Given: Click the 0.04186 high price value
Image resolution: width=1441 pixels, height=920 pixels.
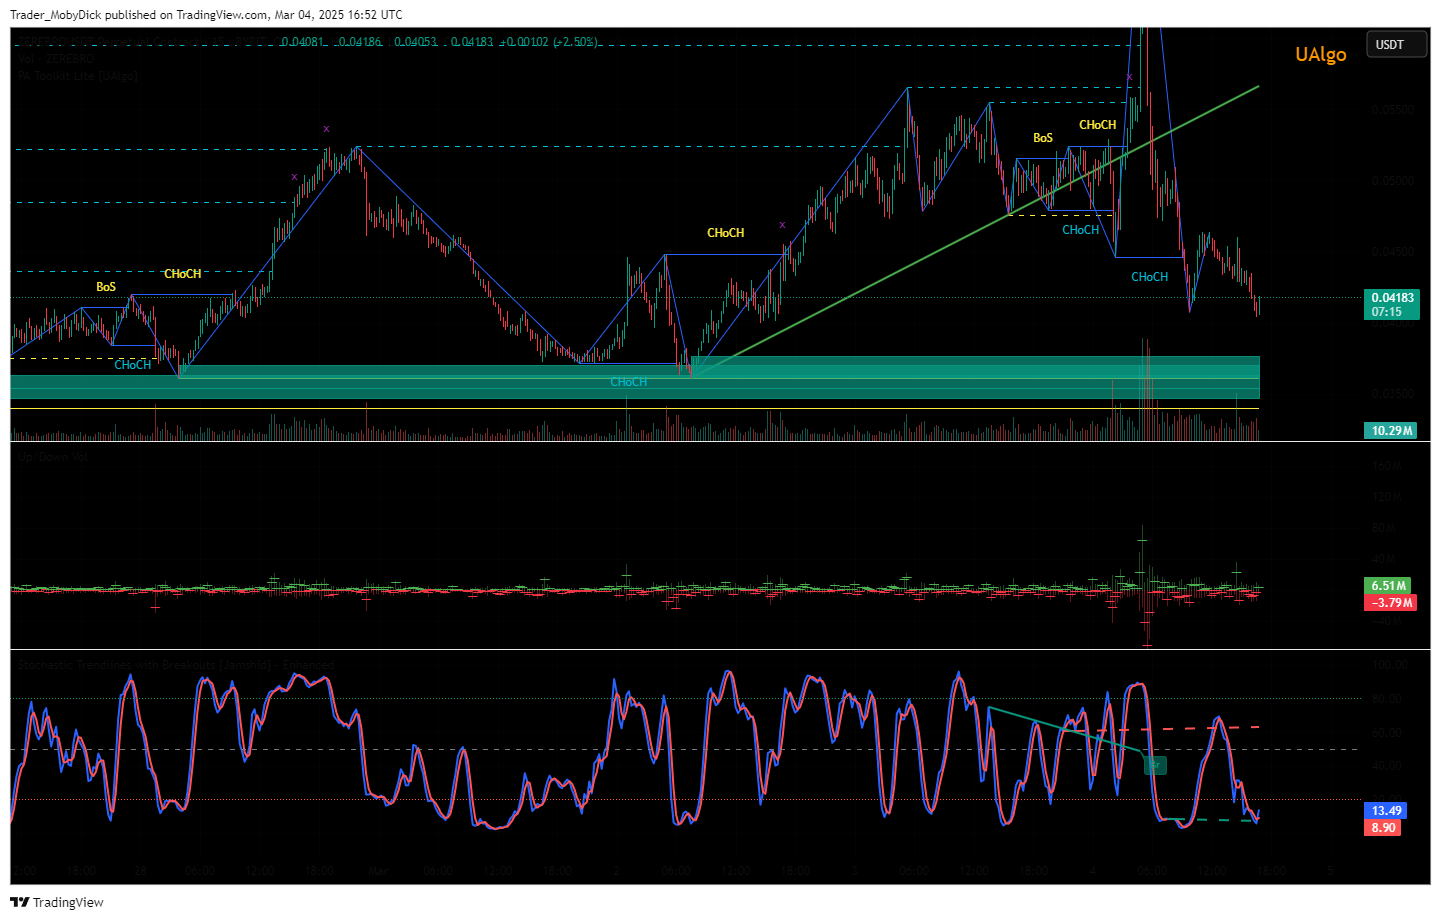Looking at the screenshot, I should pyautogui.click(x=359, y=42).
